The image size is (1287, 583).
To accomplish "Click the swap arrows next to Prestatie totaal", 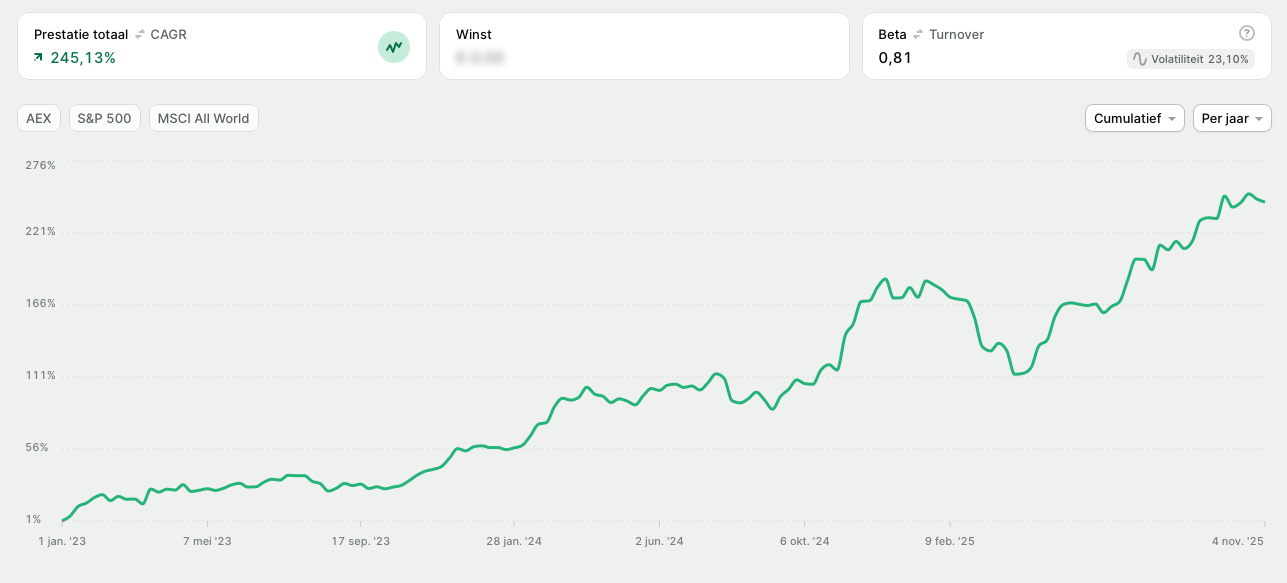I will pyautogui.click(x=140, y=34).
